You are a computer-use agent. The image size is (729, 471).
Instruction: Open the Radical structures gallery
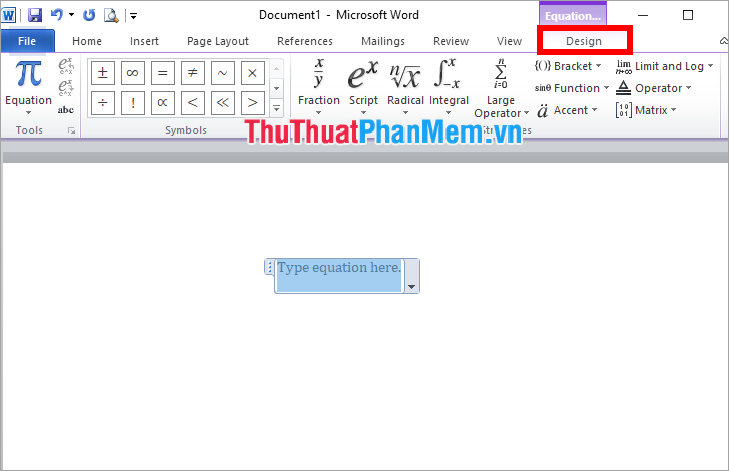coord(405,87)
